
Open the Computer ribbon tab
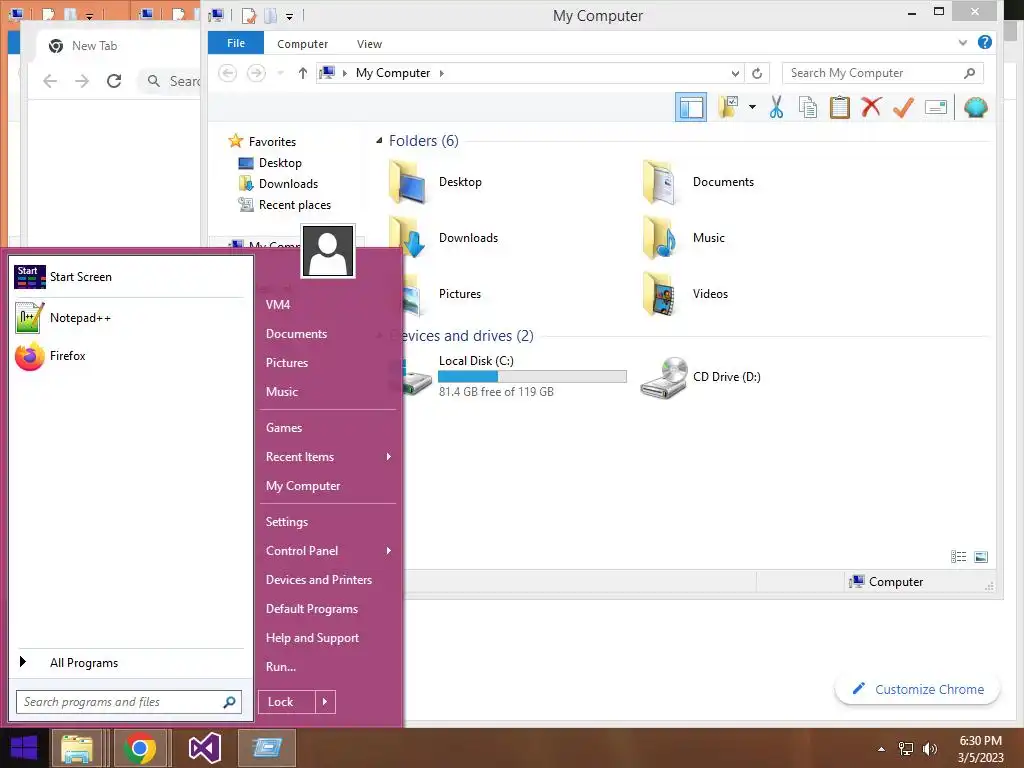[302, 44]
